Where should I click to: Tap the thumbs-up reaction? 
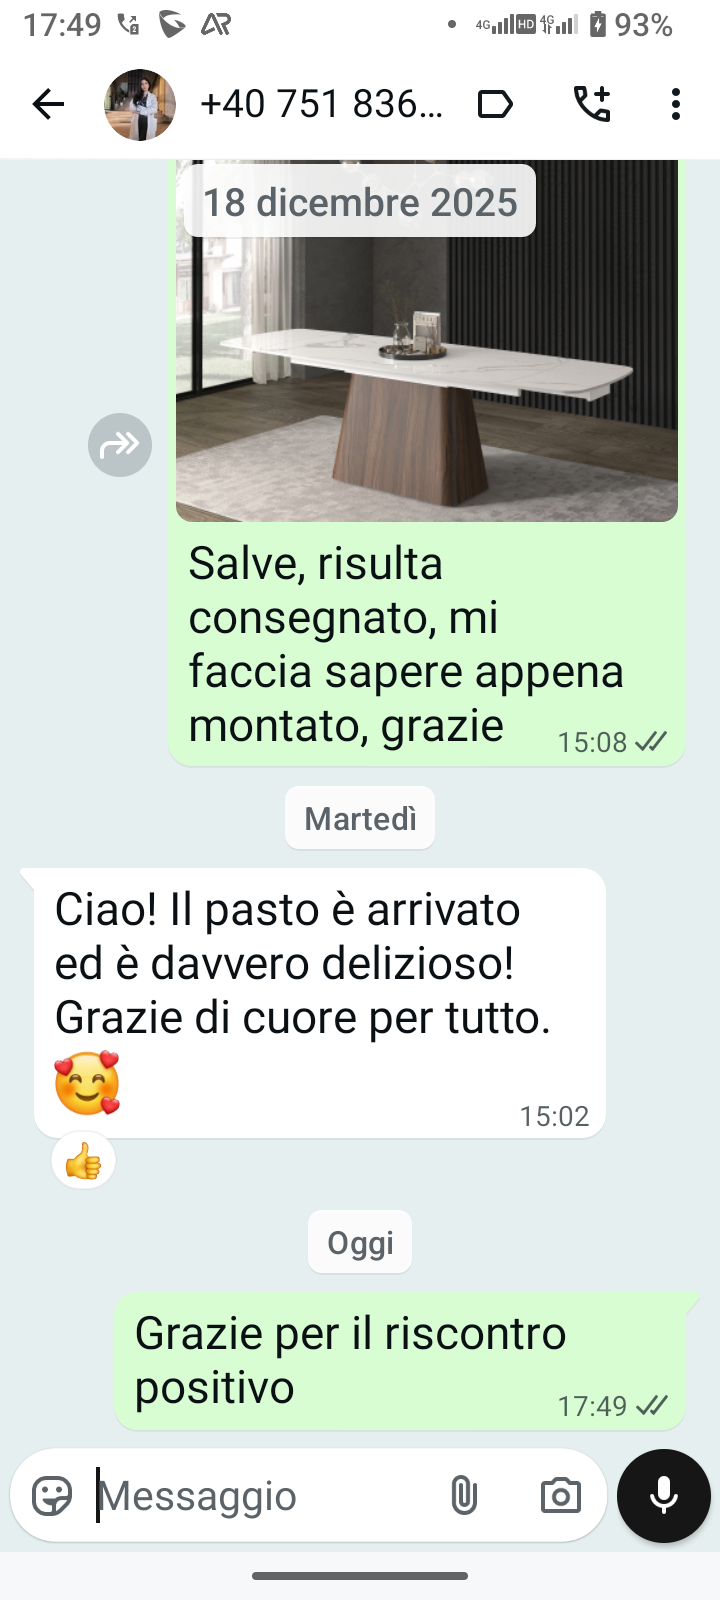84,1161
